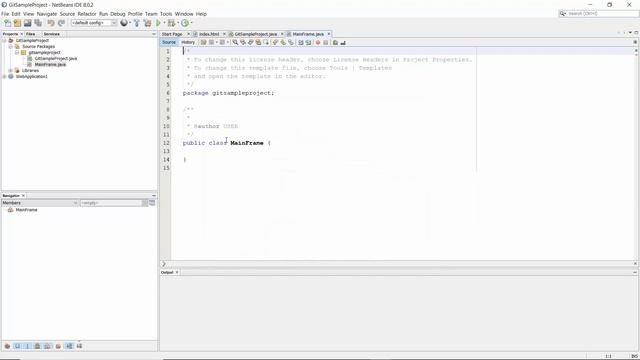Collapse the GitSampleProject tree node
Image resolution: width=640 pixels, height=360 pixels.
click(x=4, y=40)
